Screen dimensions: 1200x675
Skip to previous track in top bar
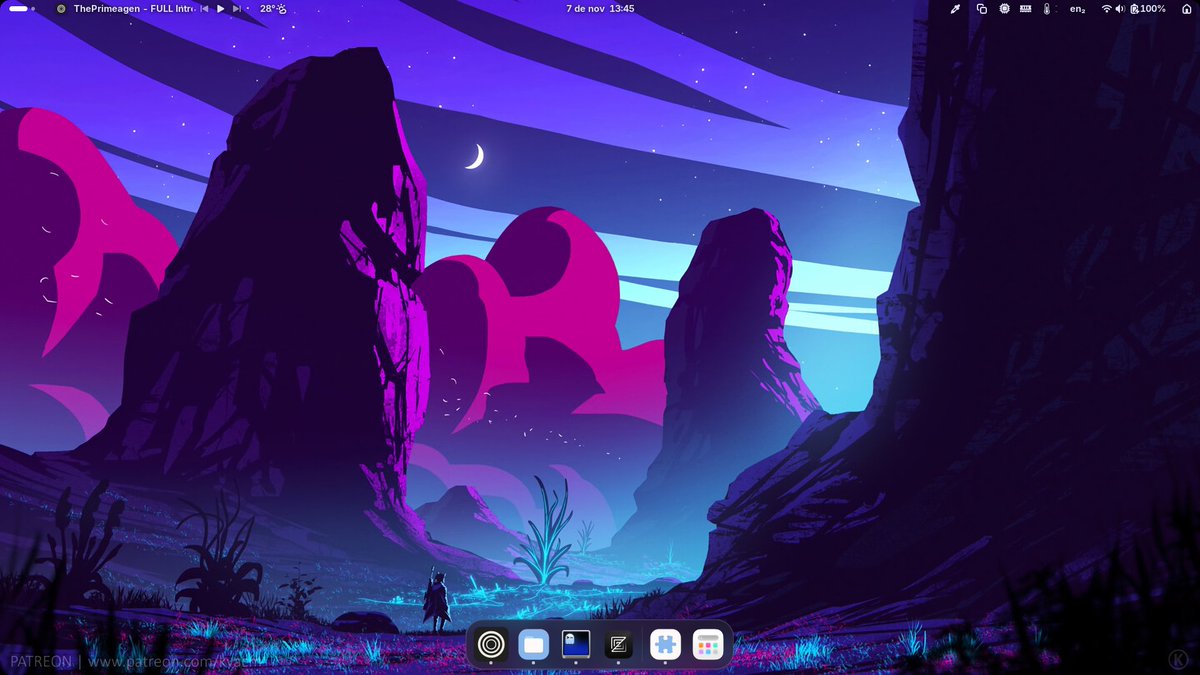(x=204, y=8)
